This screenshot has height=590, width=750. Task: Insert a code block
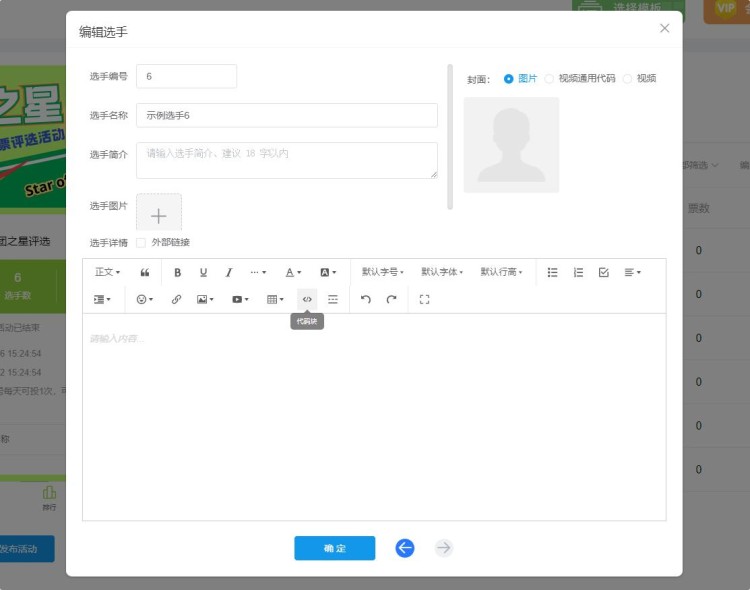[307, 299]
